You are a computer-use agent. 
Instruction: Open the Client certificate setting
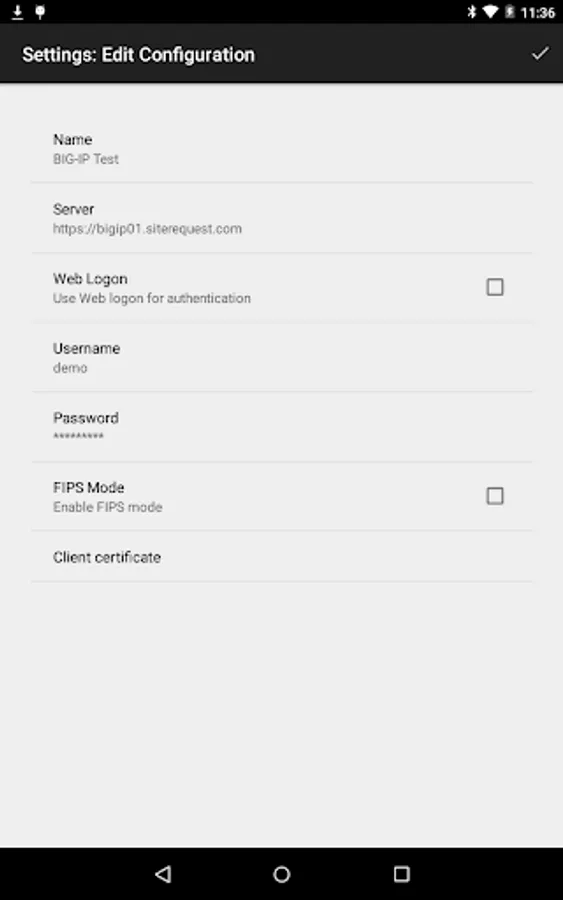pyautogui.click(x=282, y=557)
